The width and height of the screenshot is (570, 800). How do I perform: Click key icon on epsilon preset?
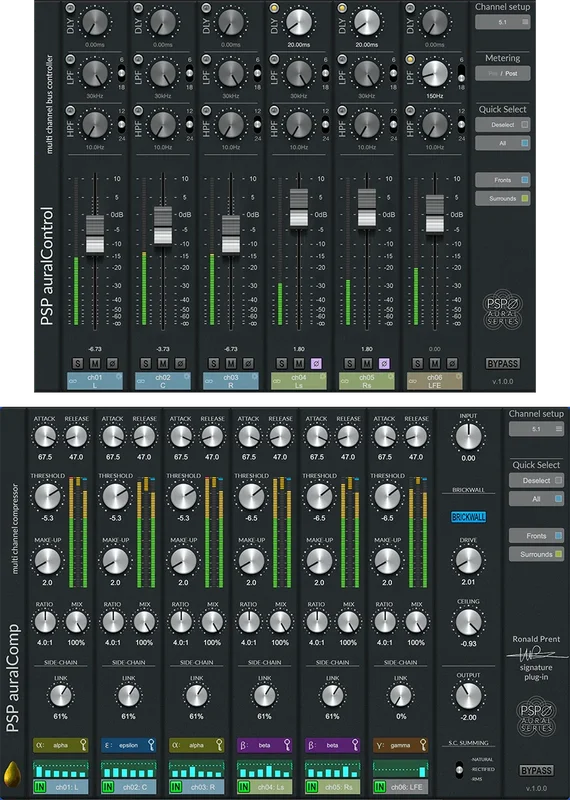pos(151,745)
